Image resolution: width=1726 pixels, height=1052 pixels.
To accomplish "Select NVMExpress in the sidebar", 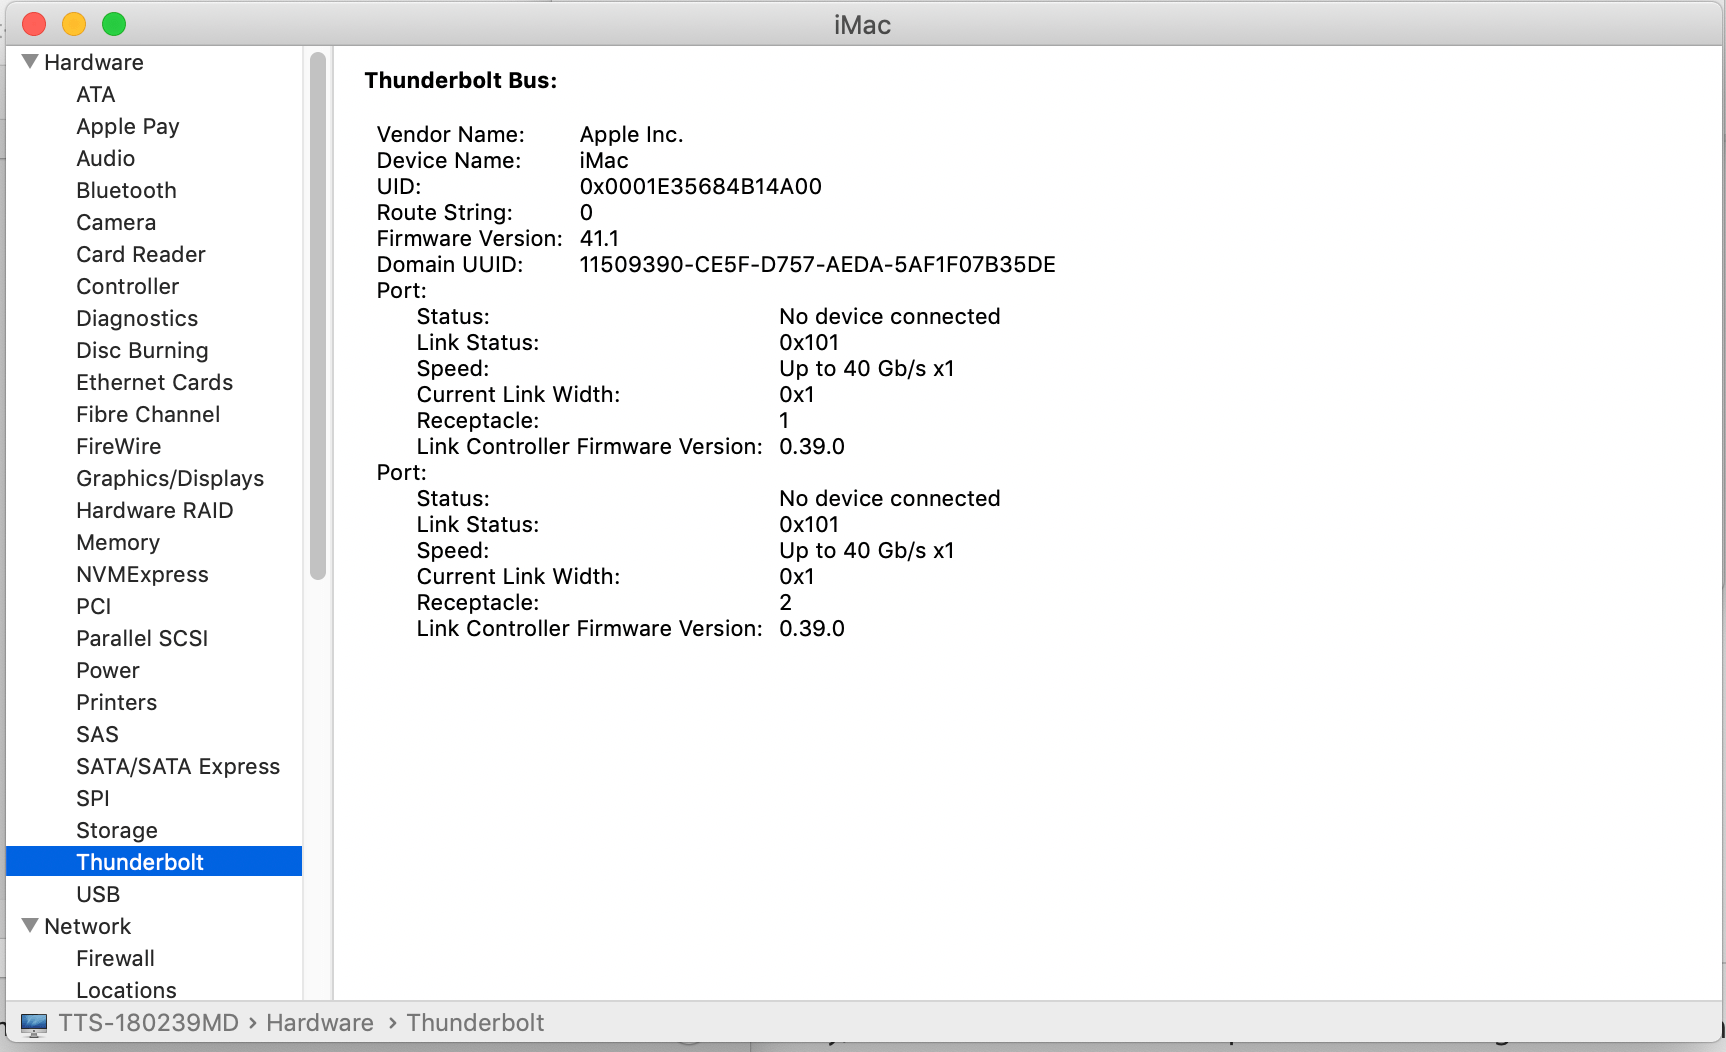I will pyautogui.click(x=142, y=574).
